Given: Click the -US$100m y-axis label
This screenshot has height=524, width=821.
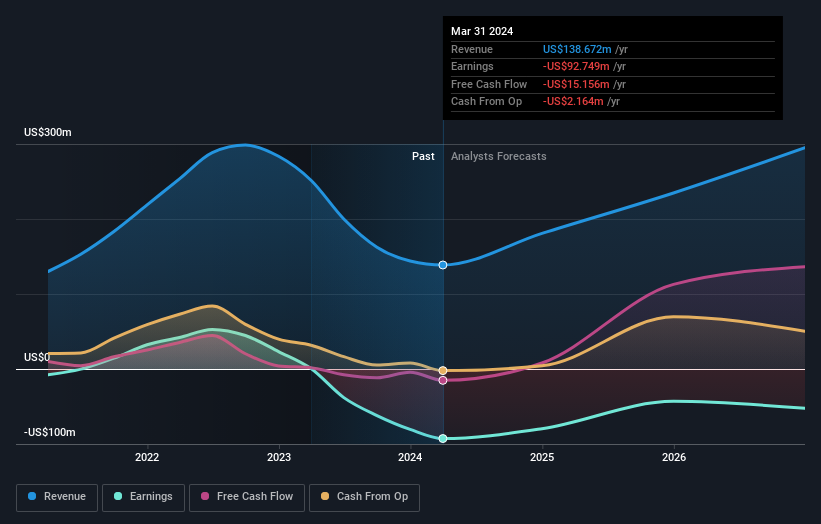Looking at the screenshot, I should (50, 432).
